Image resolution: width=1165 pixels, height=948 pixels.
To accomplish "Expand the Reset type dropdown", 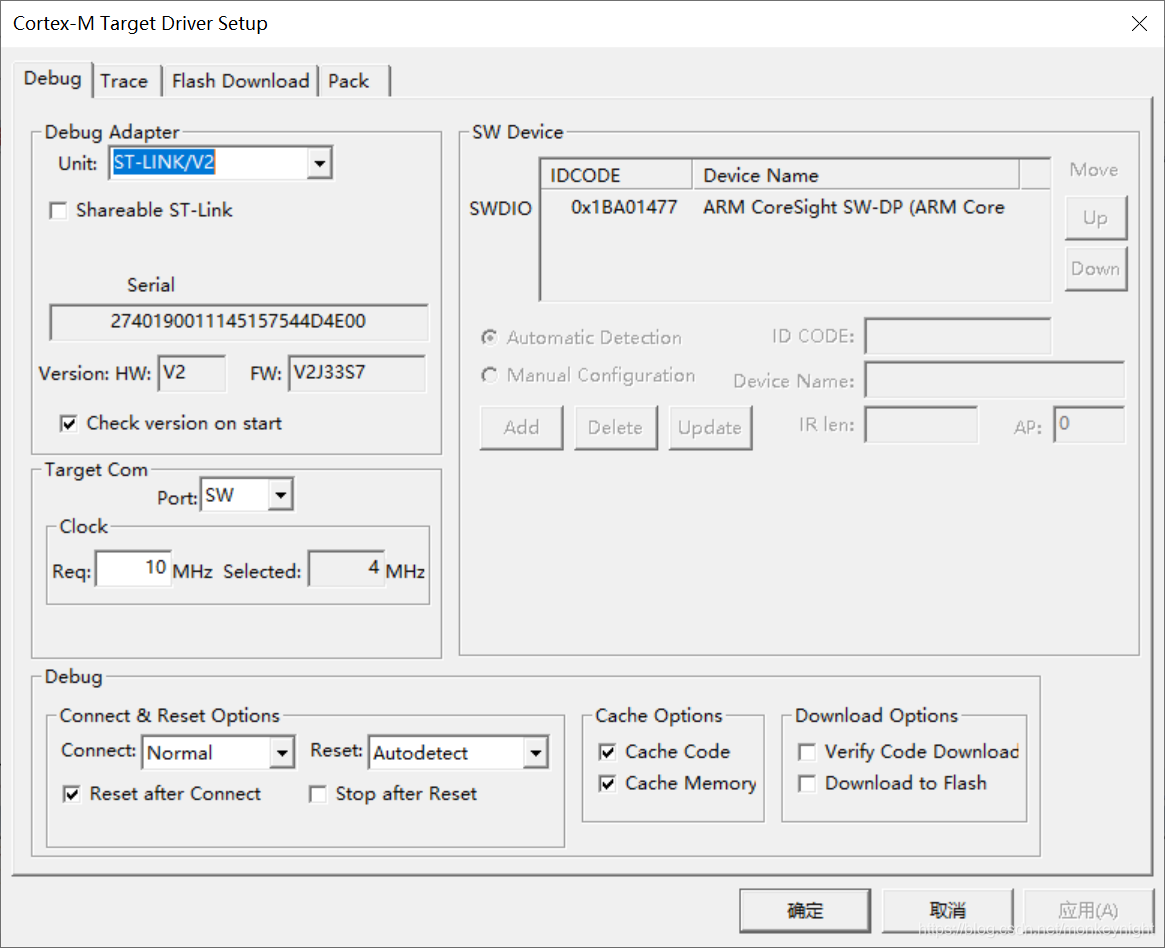I will click(x=536, y=753).
